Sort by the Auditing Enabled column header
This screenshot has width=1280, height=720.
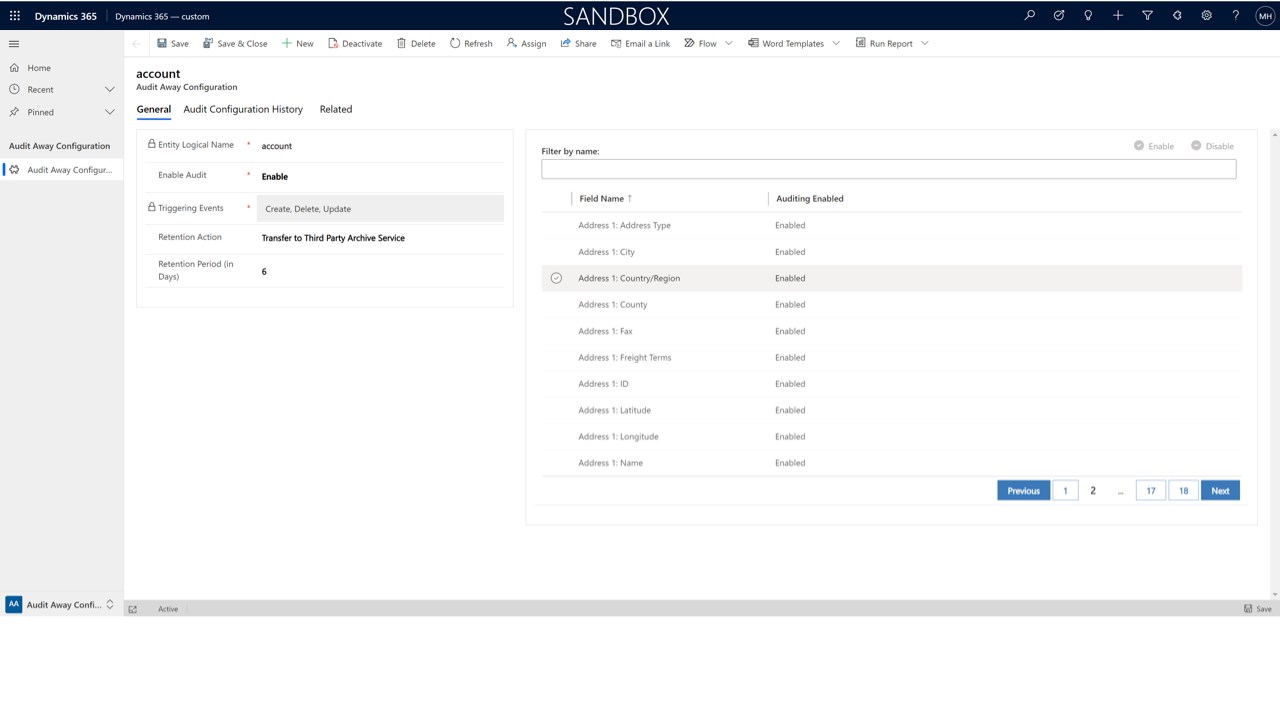810,199
